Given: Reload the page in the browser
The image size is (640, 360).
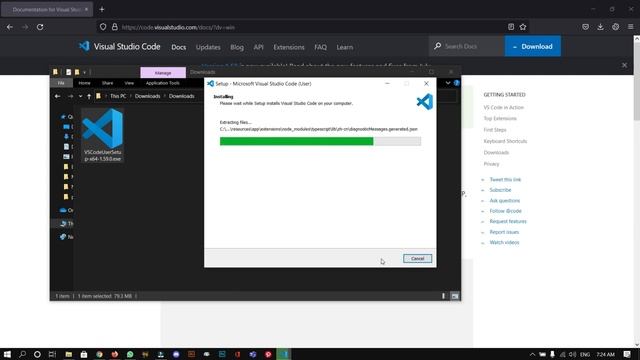Looking at the screenshot, I should (x=40, y=27).
